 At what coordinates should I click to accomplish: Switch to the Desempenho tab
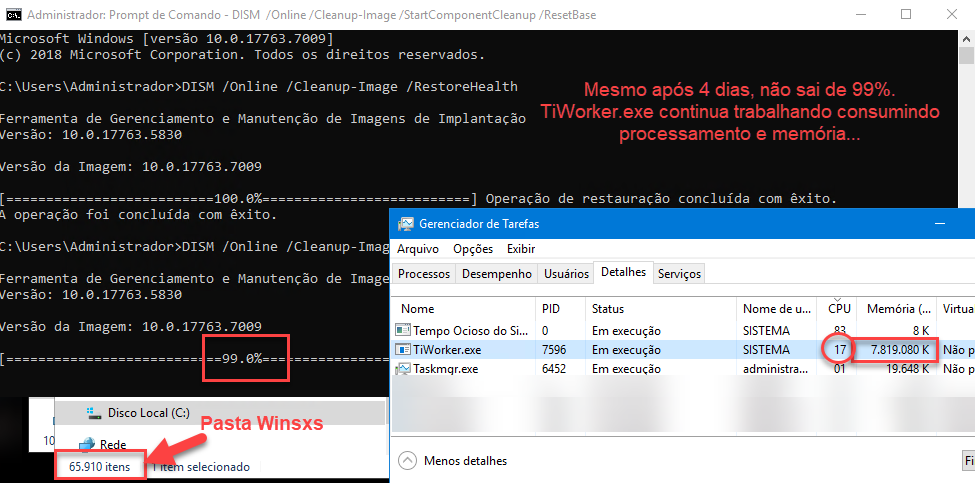click(x=497, y=274)
